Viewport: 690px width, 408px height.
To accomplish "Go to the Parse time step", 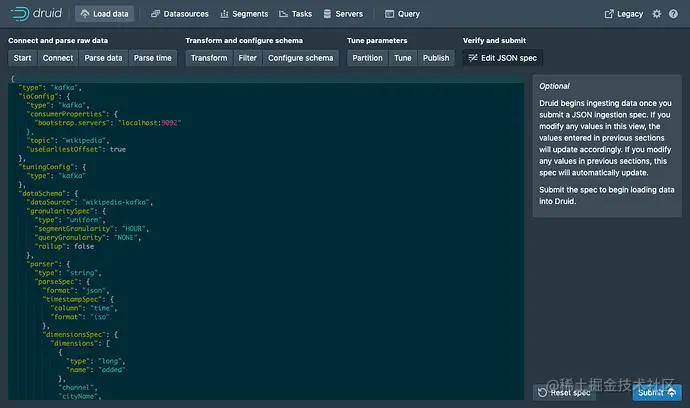I will (x=153, y=58).
